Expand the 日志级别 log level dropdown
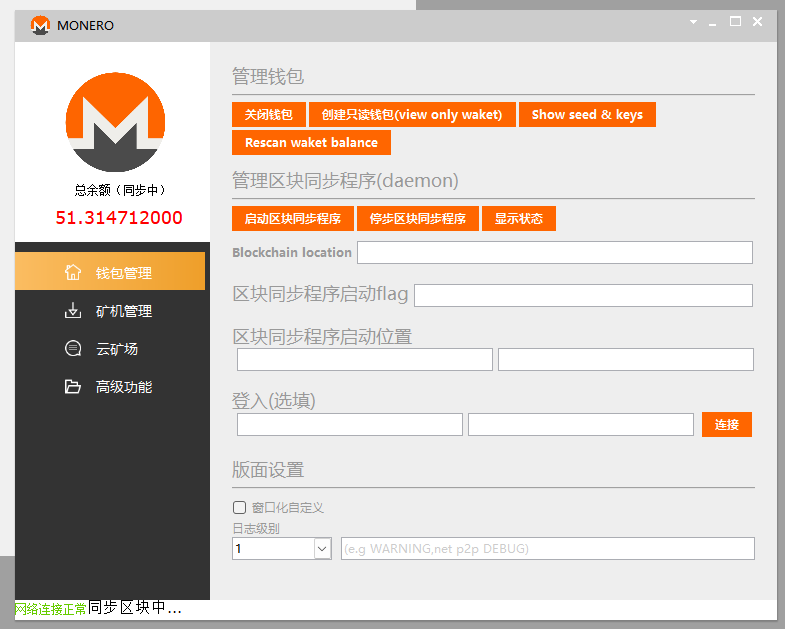The width and height of the screenshot is (785, 629). click(x=322, y=548)
